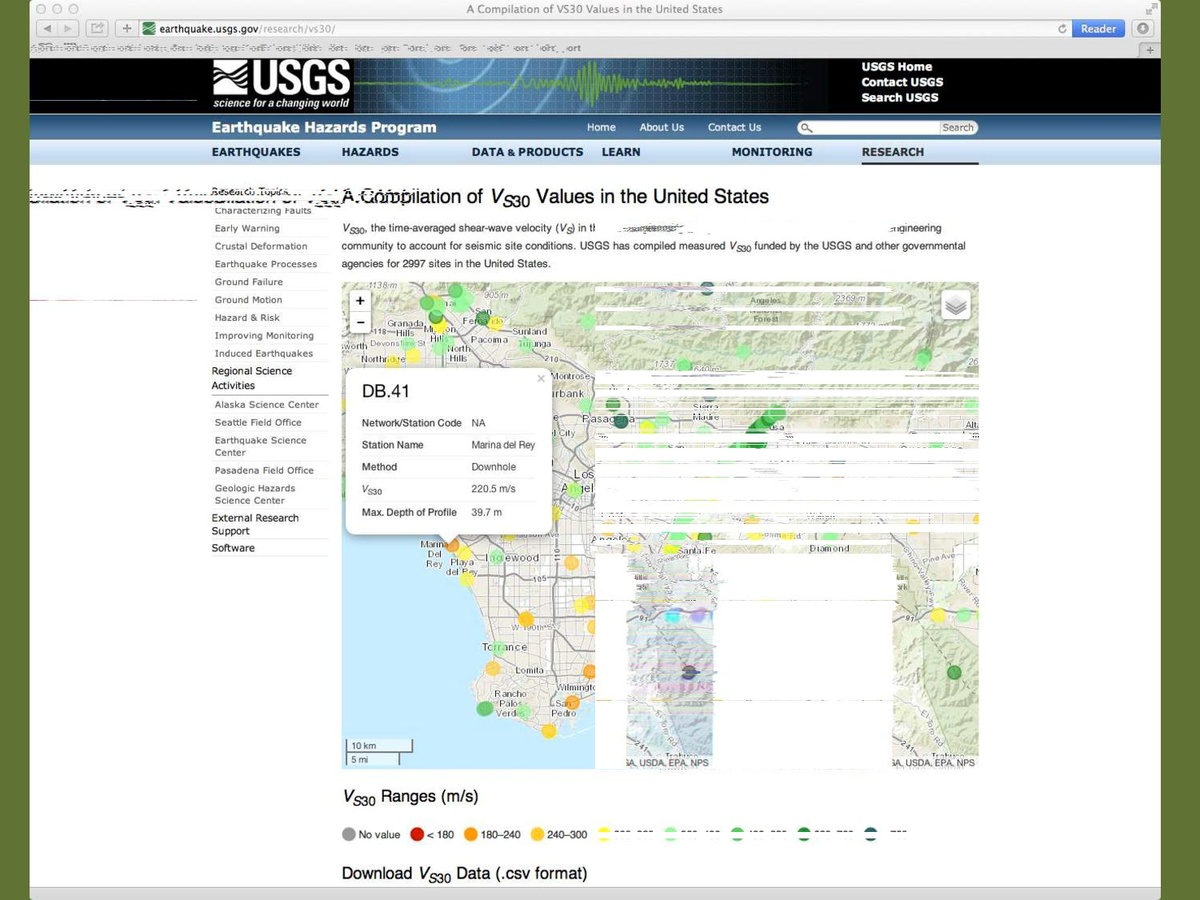Click the Reader button in address bar
Image resolution: width=1200 pixels, height=900 pixels.
pyautogui.click(x=1098, y=29)
